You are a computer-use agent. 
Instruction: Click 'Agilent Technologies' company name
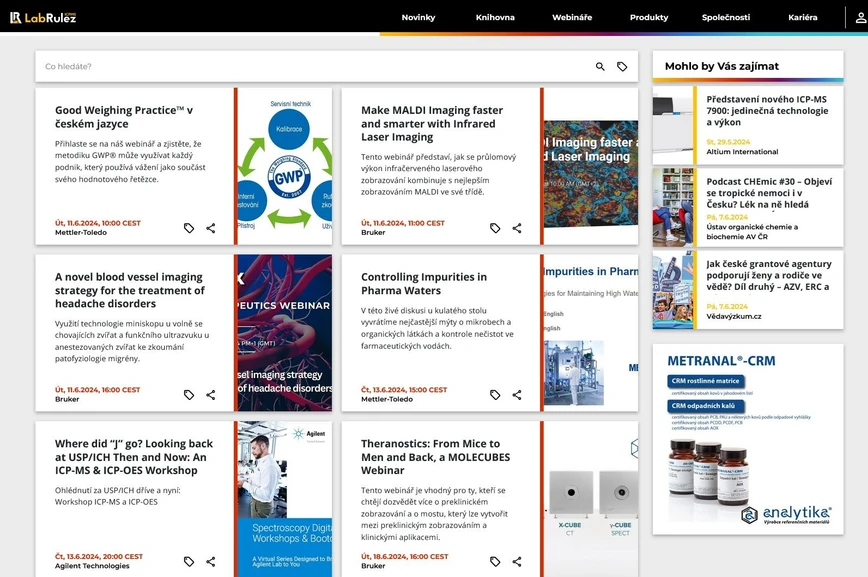(92, 566)
